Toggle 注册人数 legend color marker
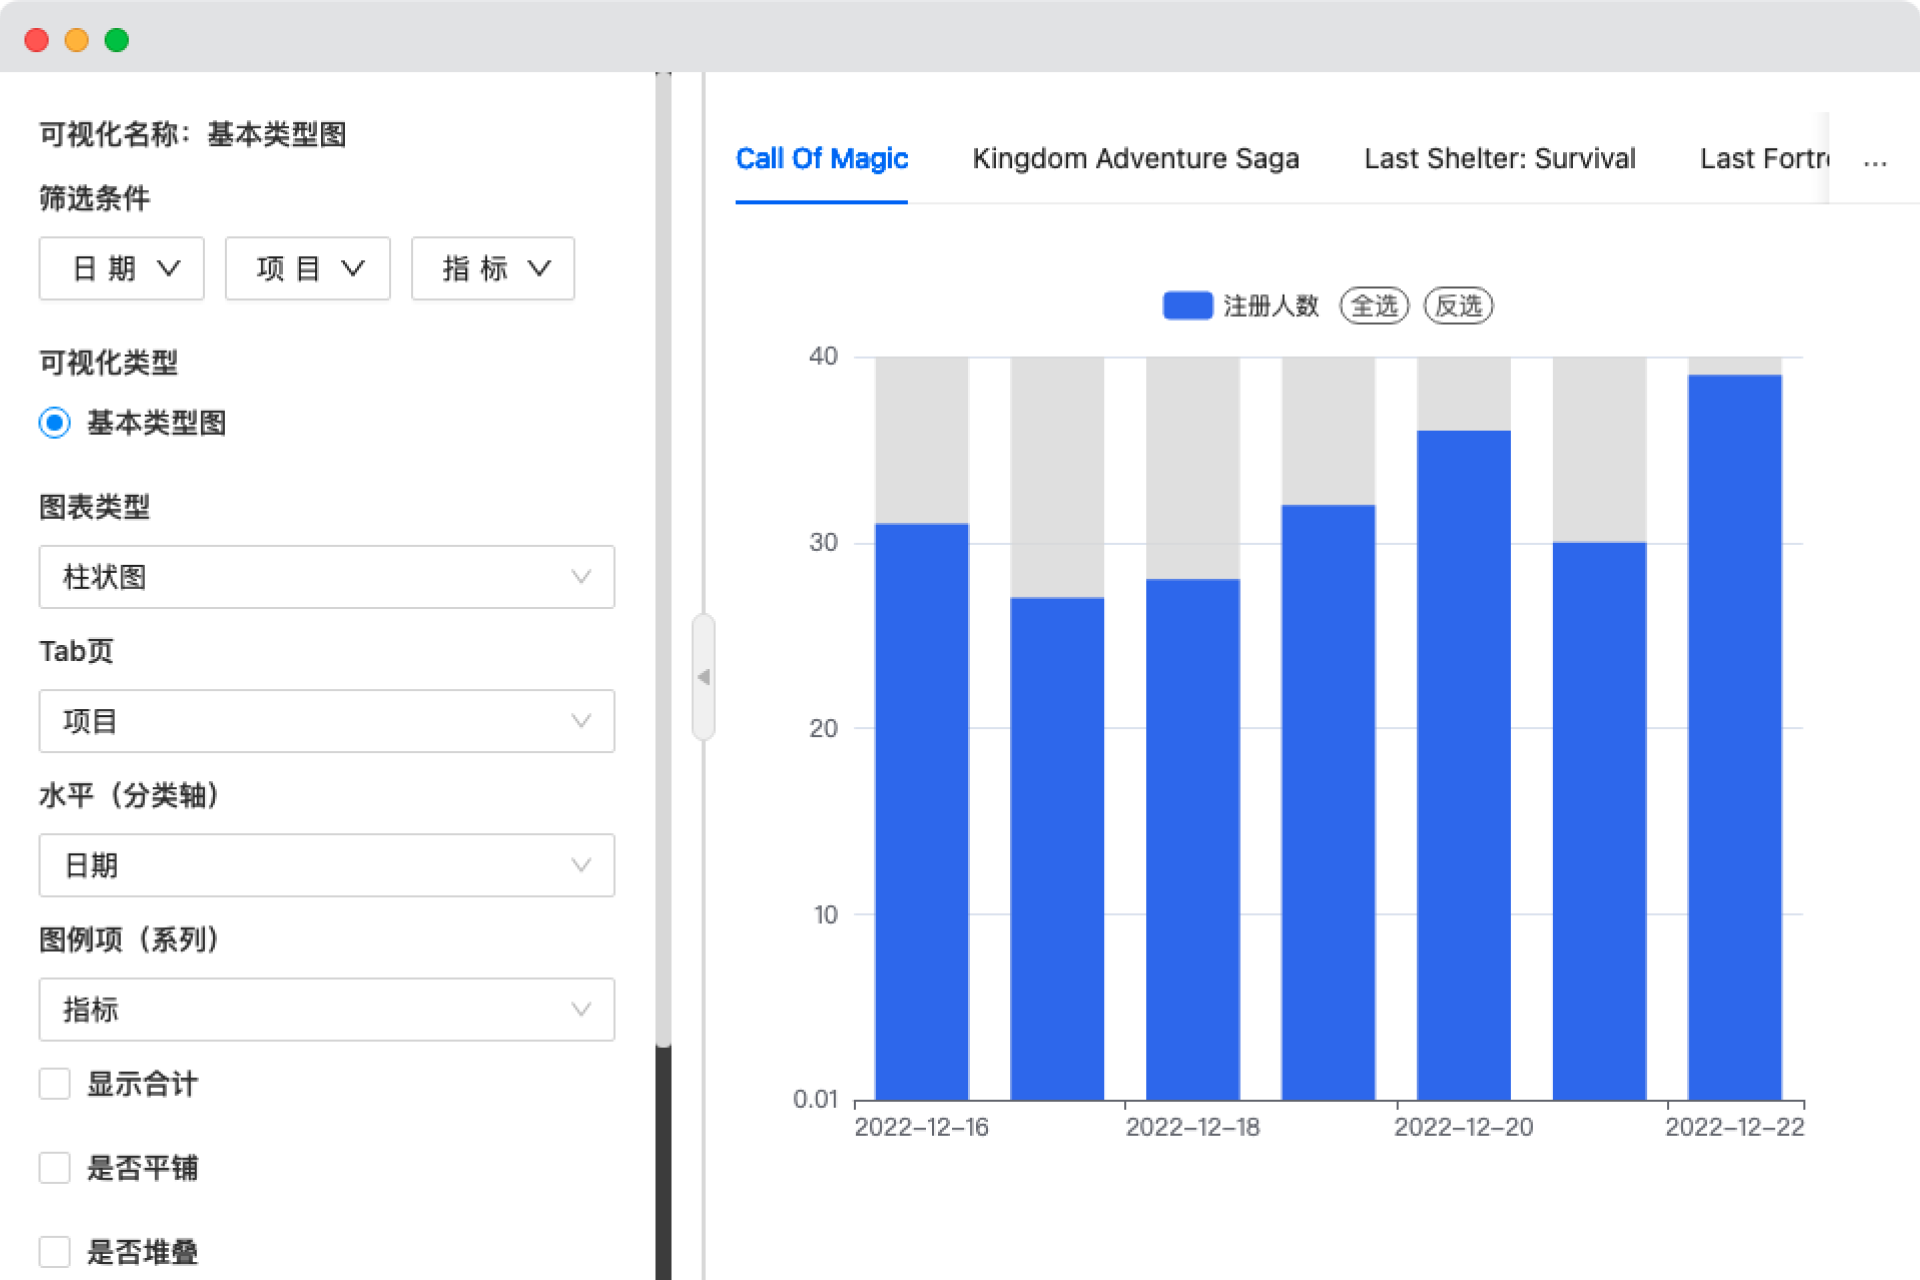Image resolution: width=1920 pixels, height=1280 pixels. pos(1187,305)
